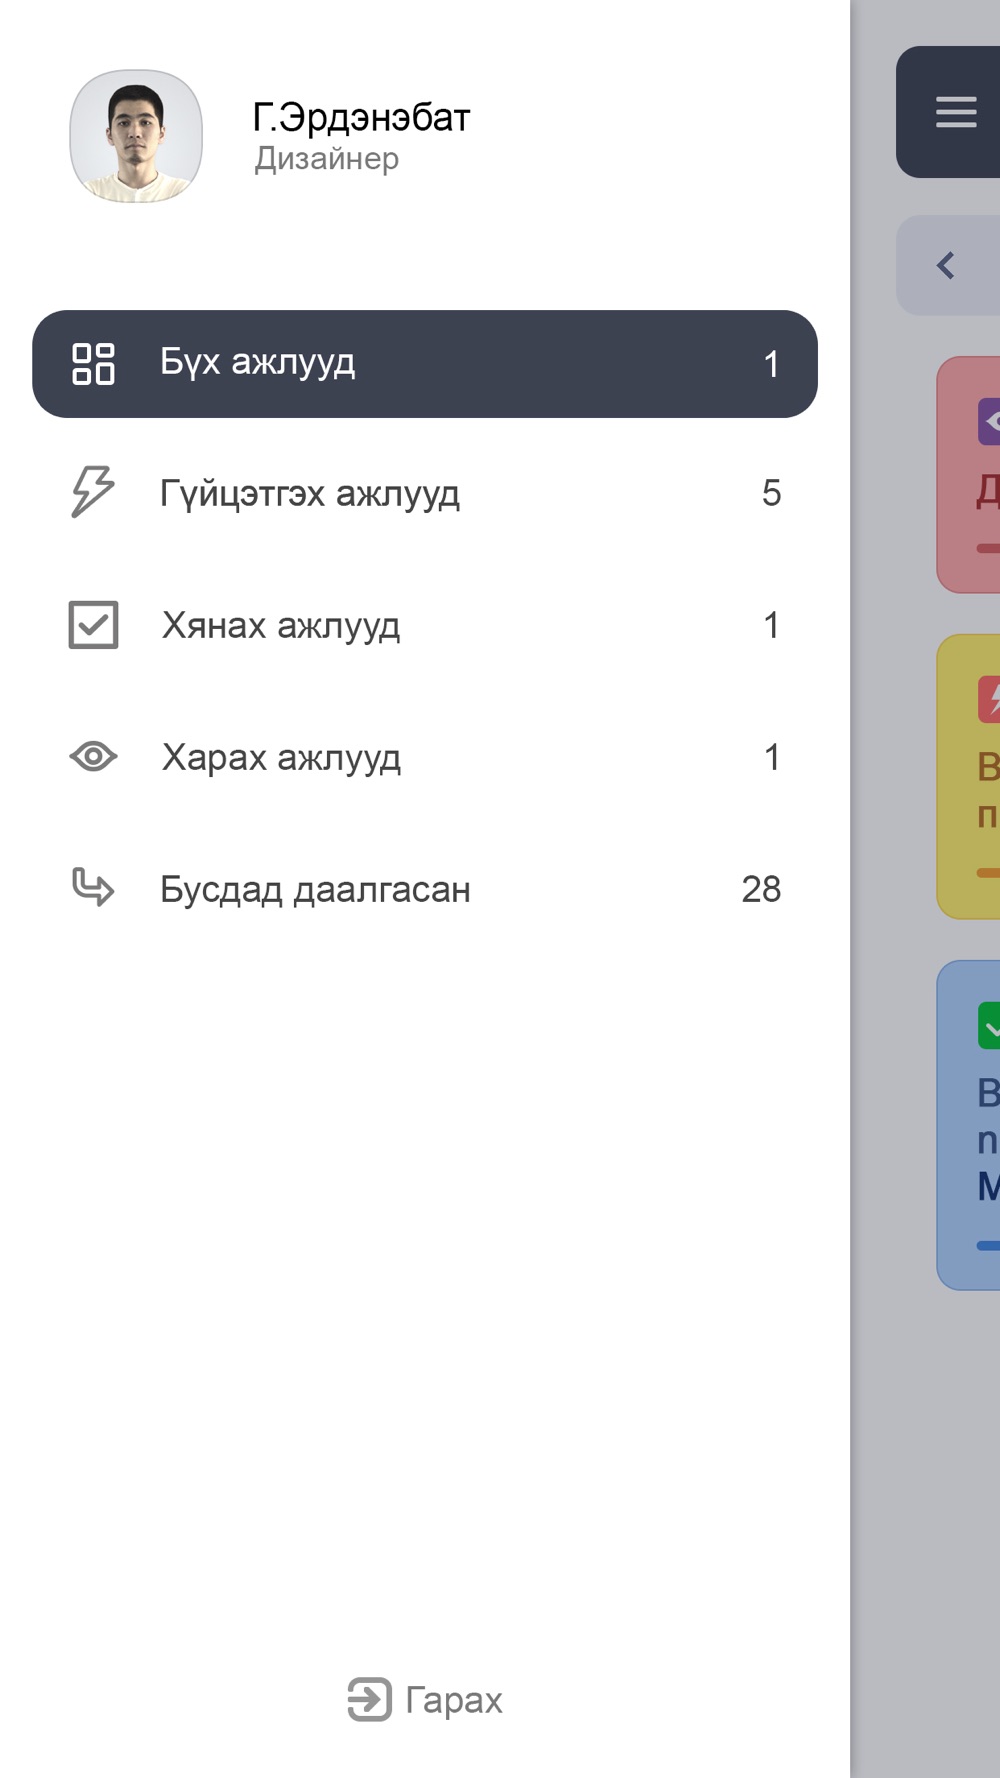The height and width of the screenshot is (1778, 1000).
Task: Click the forward arrow icon for Бусдад даалгасан
Action: [93, 888]
